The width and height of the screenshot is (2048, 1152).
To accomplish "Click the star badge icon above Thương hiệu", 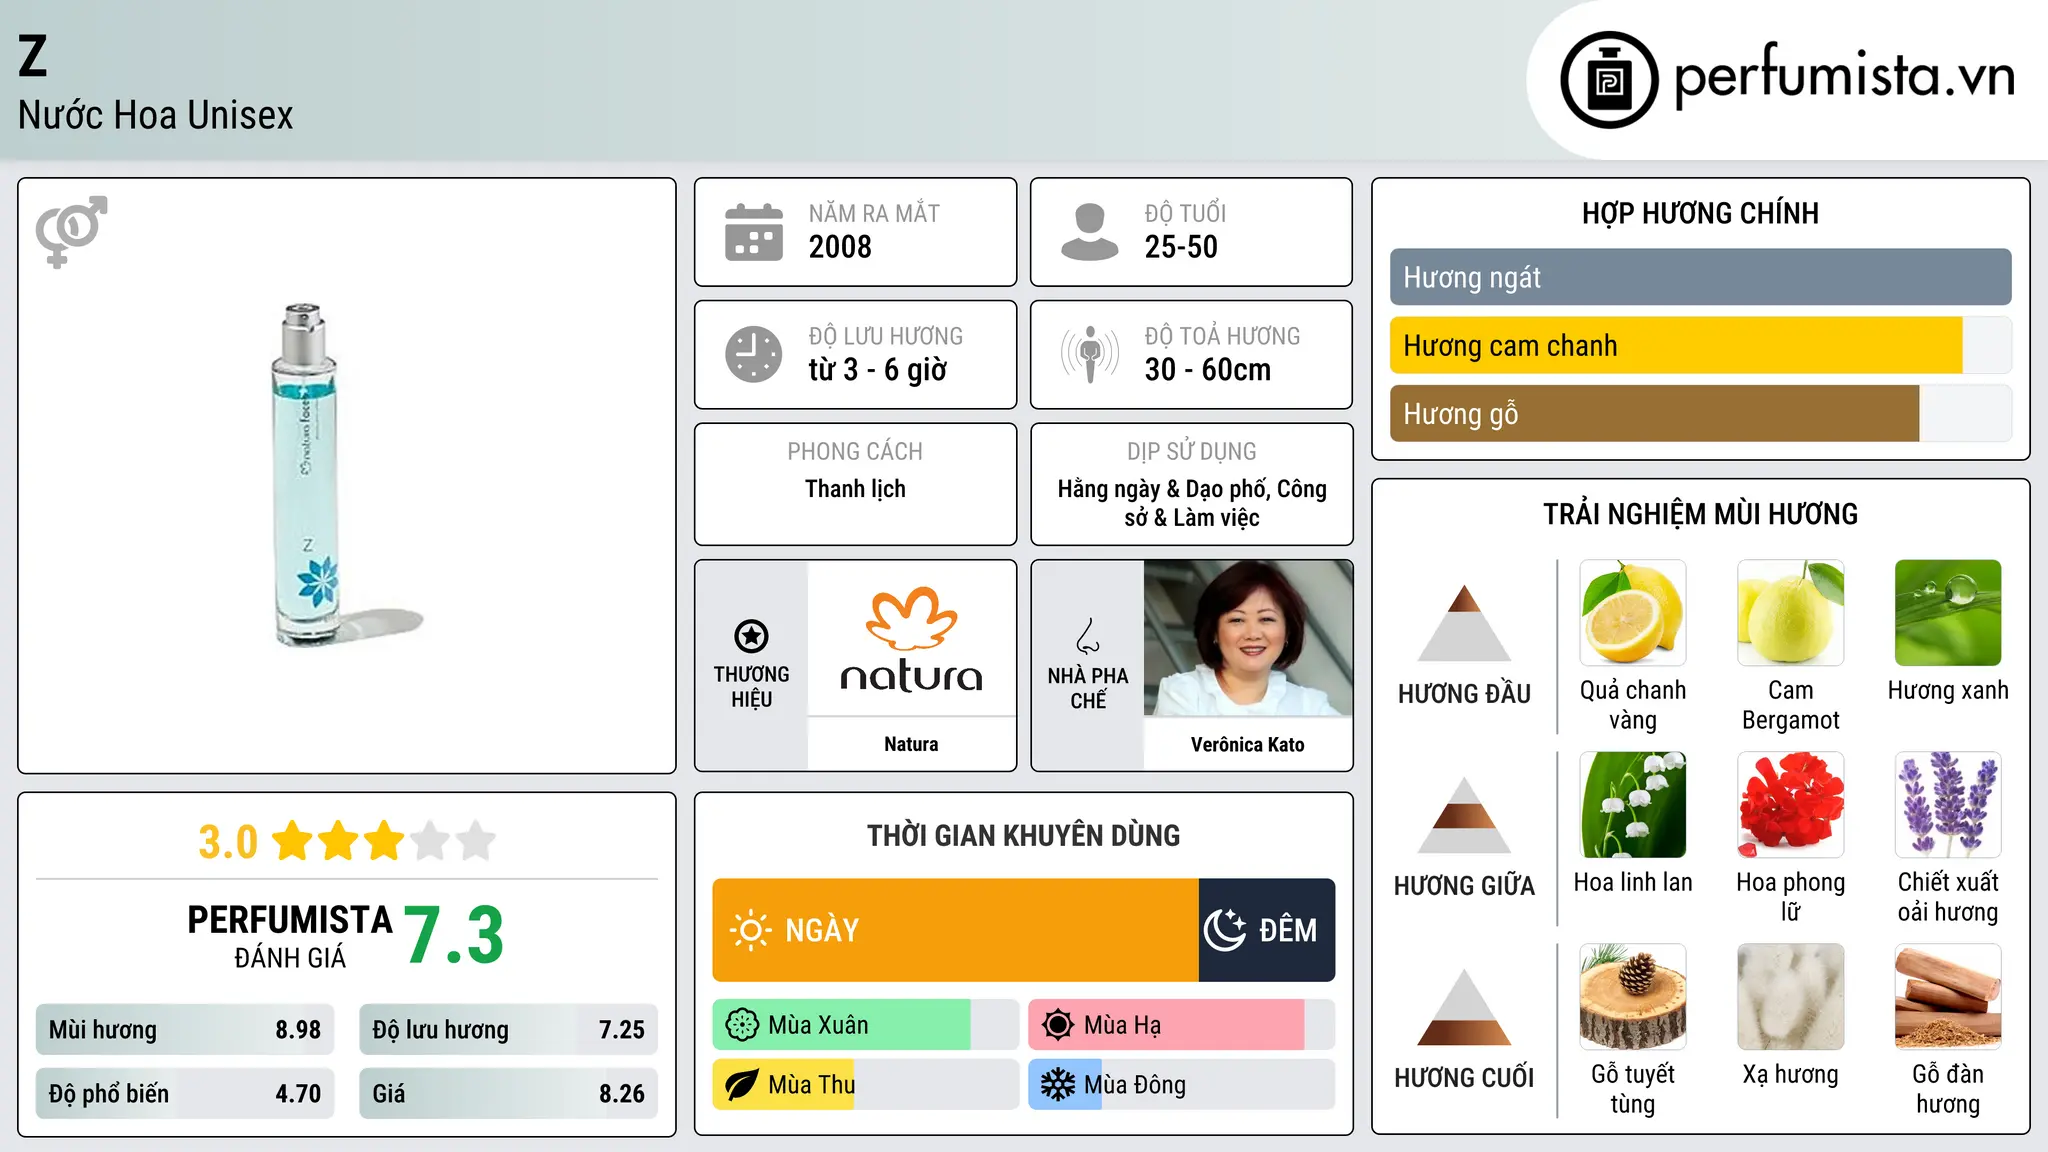I will 751,636.
